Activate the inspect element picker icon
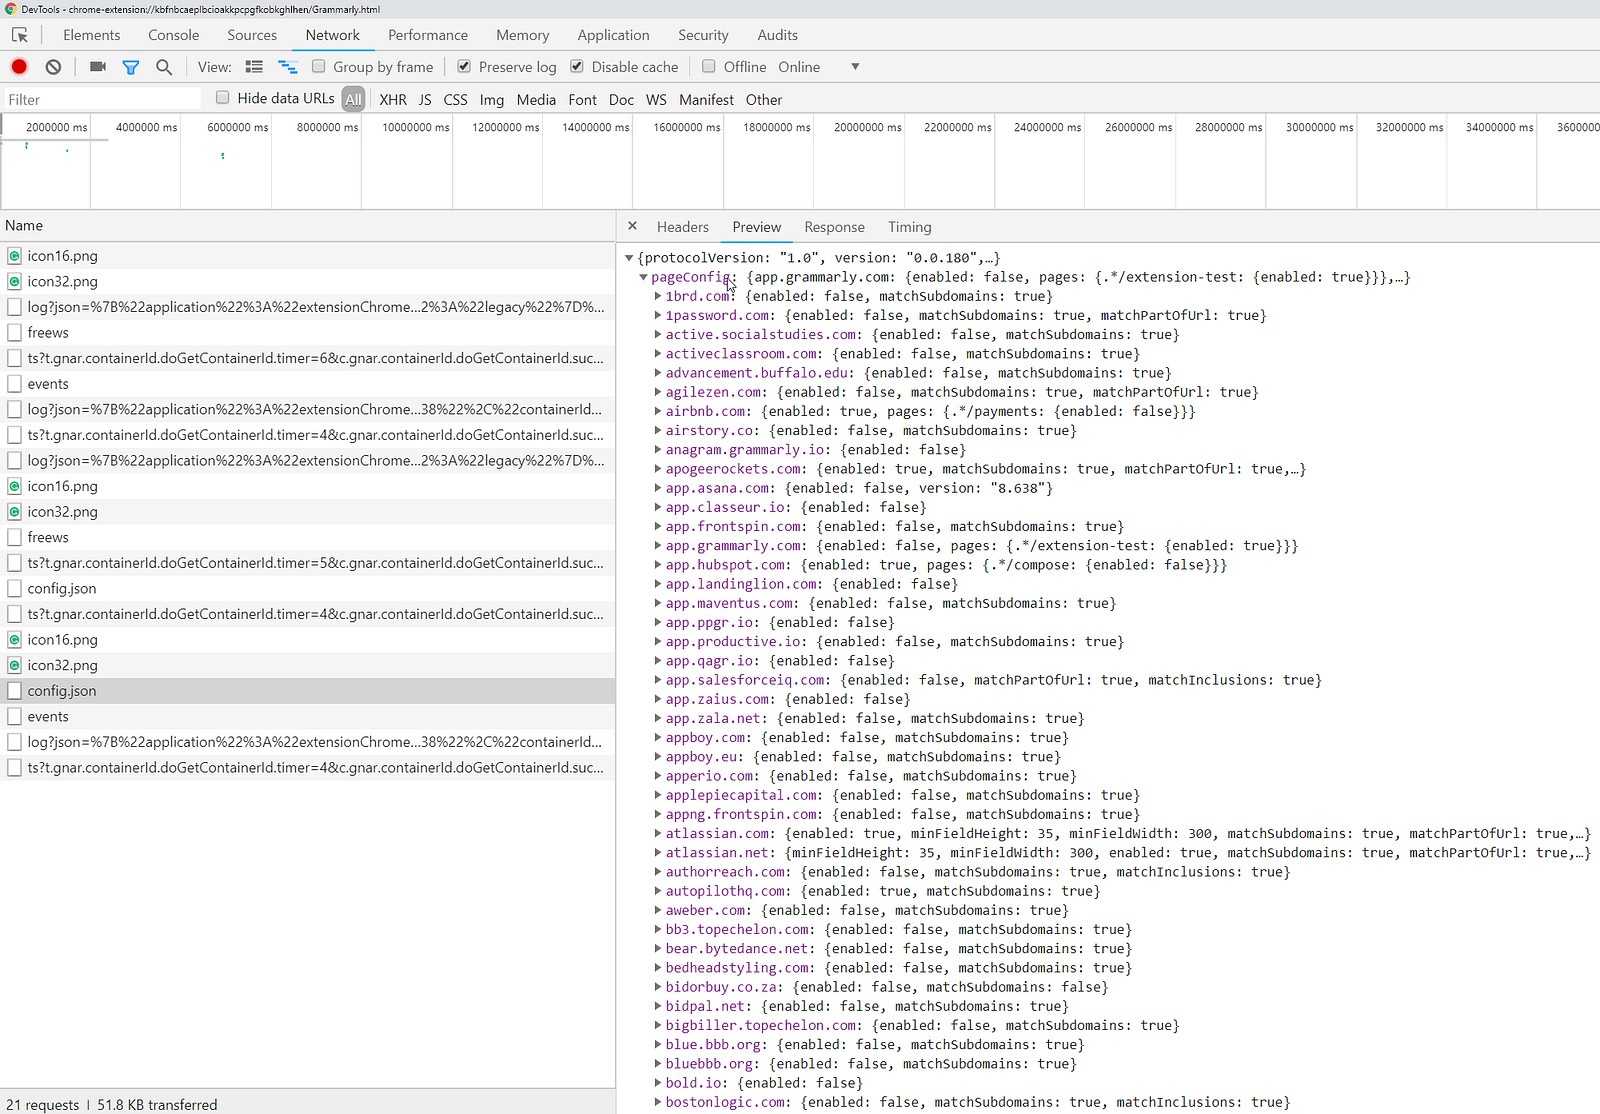Image resolution: width=1600 pixels, height=1114 pixels. coord(20,35)
